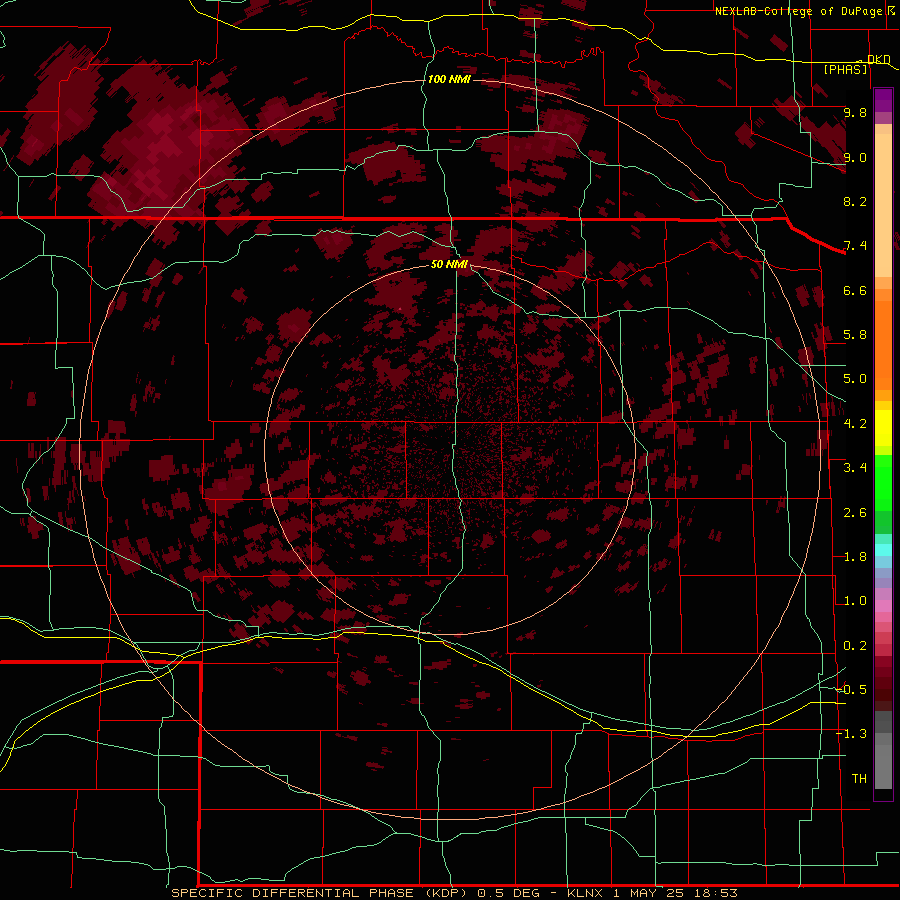The width and height of the screenshot is (900, 900).
Task: Click the 5.0 color scale value
Action: [855, 379]
